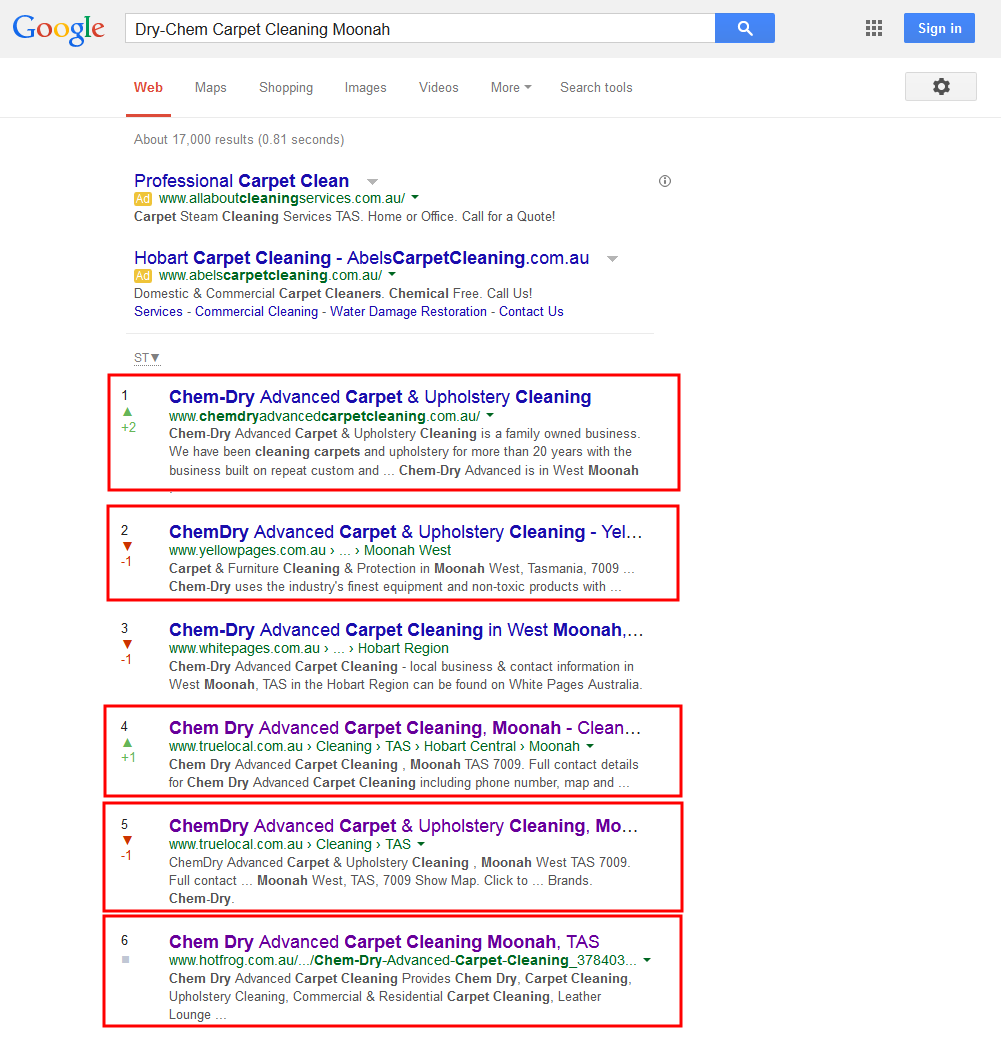This screenshot has height=1038, width=1001.
Task: Click the green up arrow beside result 4
Action: pyautogui.click(x=128, y=743)
